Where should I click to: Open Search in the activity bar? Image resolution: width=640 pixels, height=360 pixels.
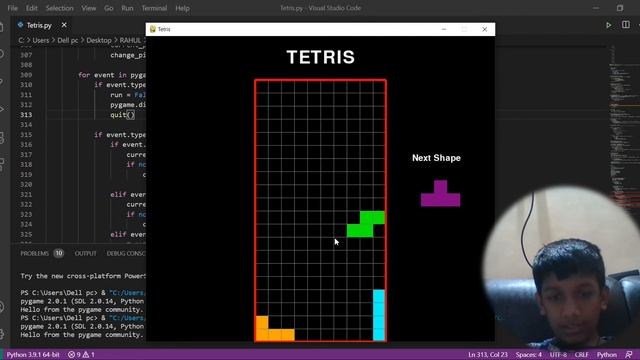2,54
